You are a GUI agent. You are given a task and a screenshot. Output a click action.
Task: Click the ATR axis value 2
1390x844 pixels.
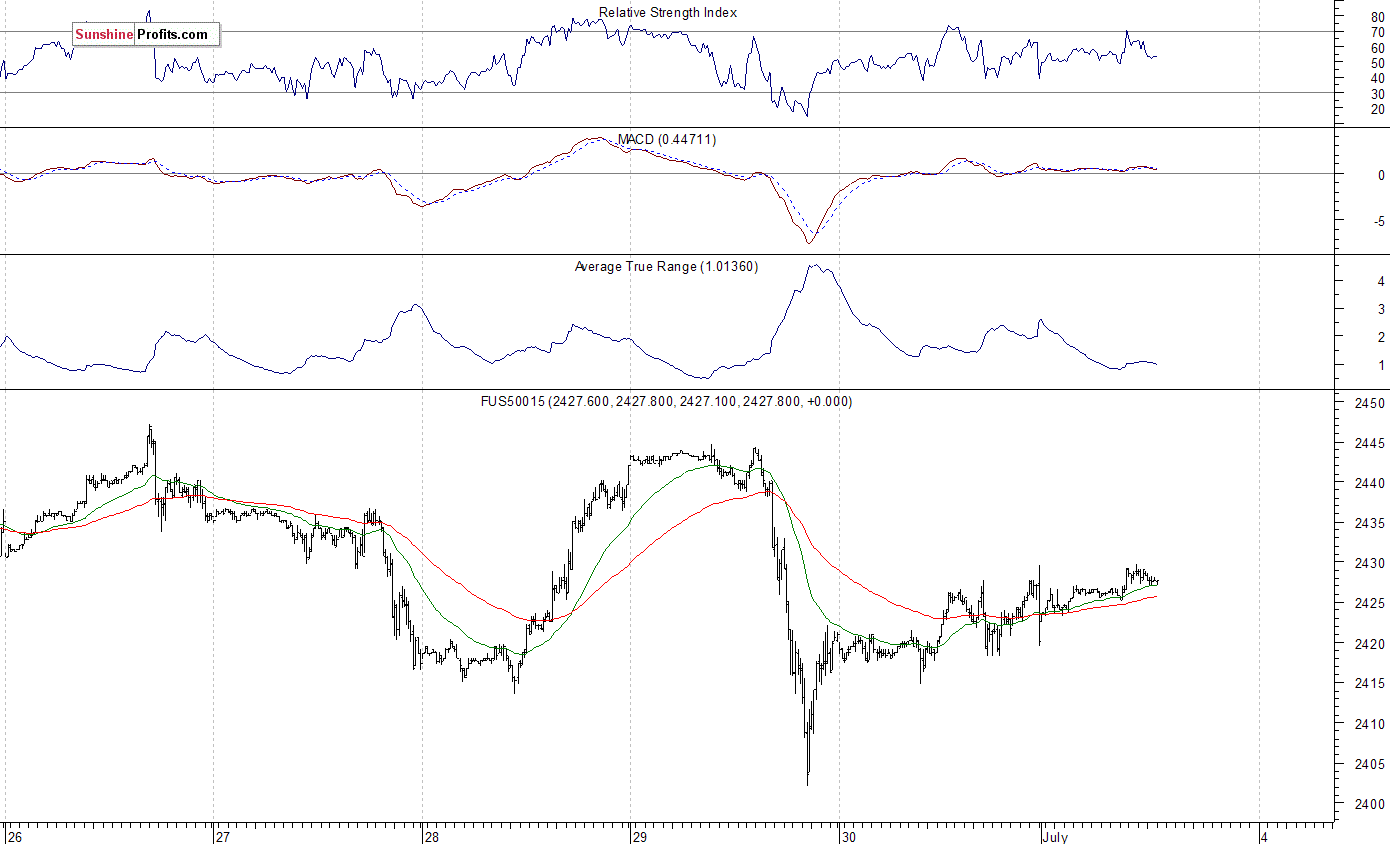pos(1381,337)
